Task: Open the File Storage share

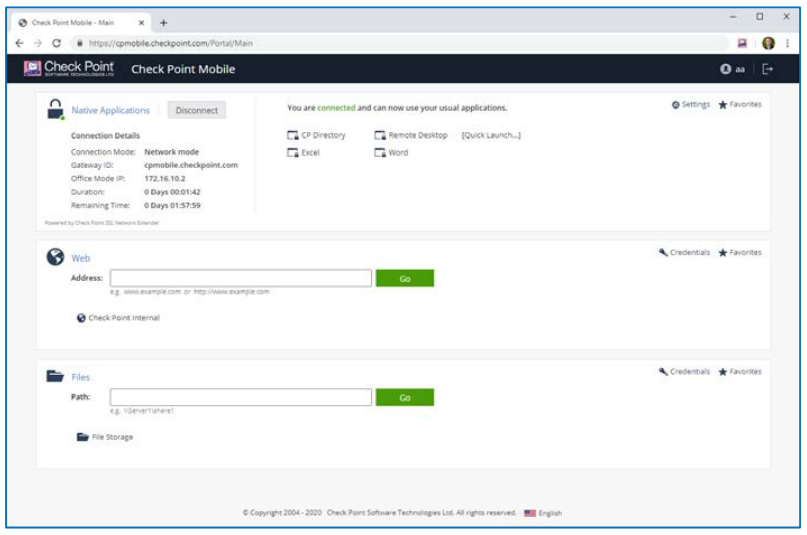Action: tap(105, 437)
